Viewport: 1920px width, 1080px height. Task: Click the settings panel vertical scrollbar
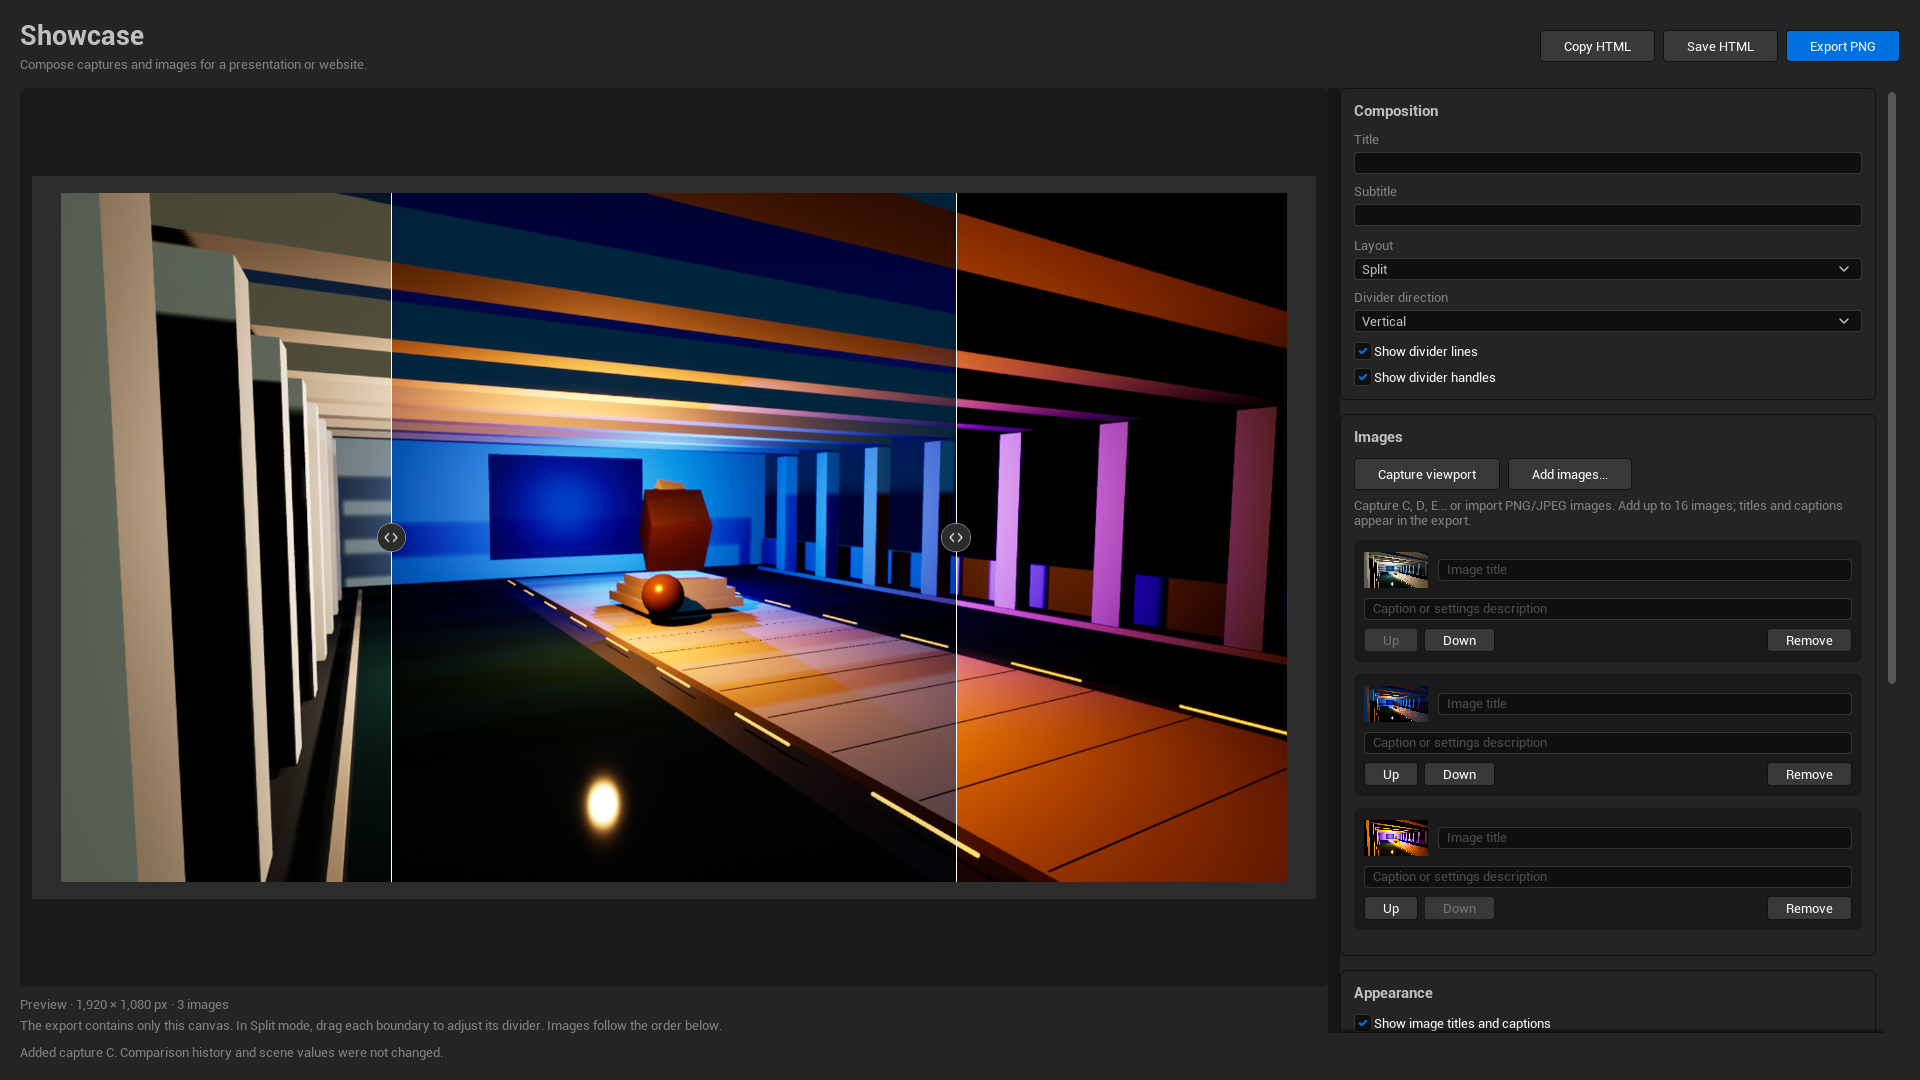(1891, 388)
